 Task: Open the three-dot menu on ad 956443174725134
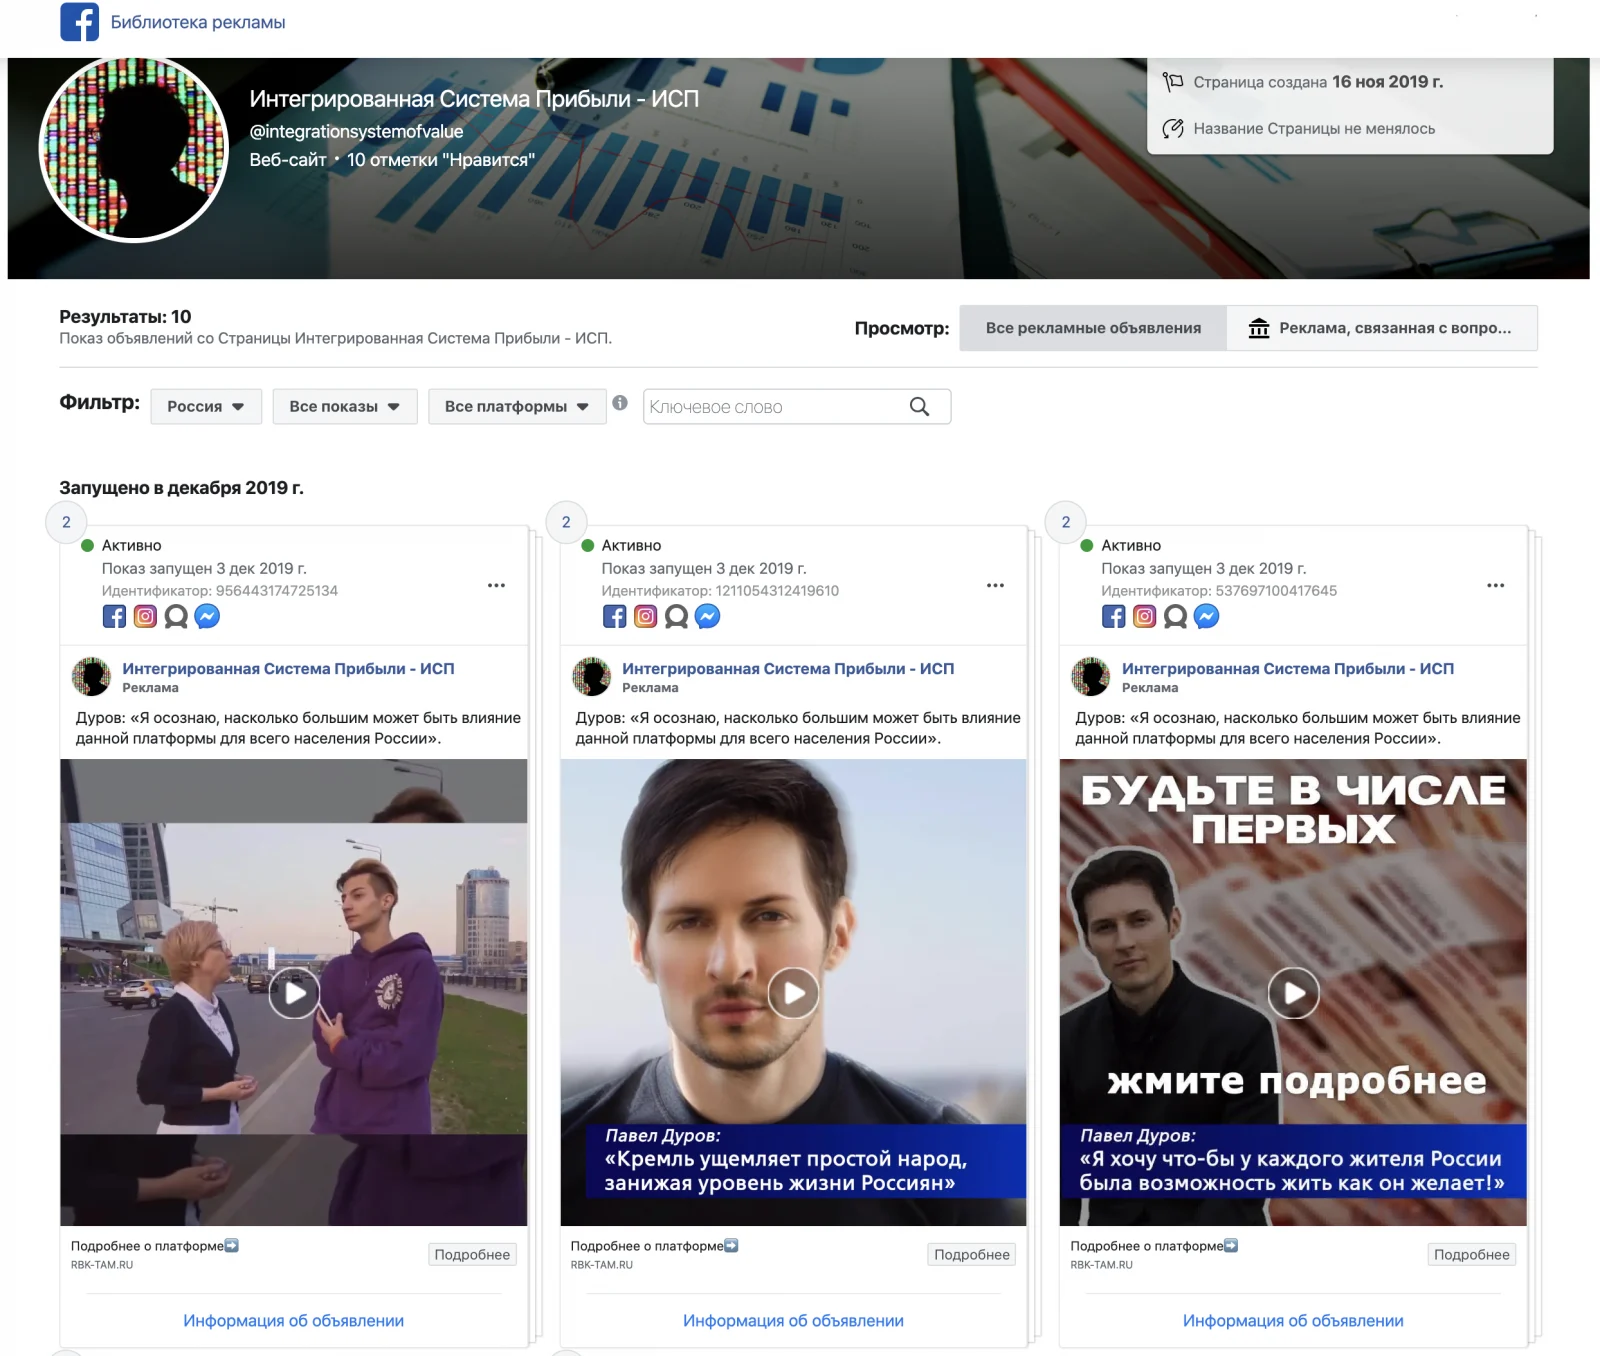tap(496, 585)
